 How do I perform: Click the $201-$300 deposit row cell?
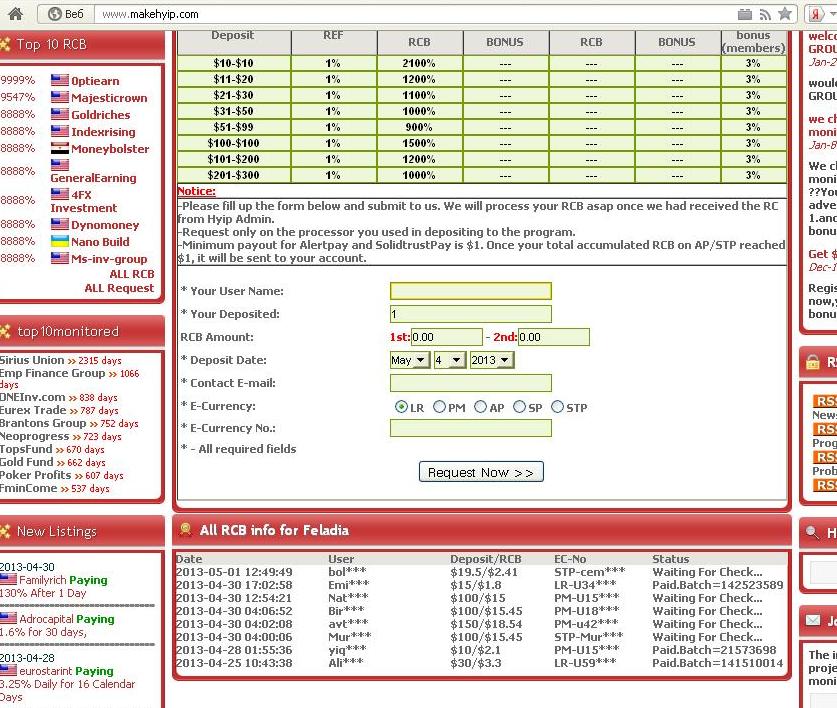pos(234,175)
